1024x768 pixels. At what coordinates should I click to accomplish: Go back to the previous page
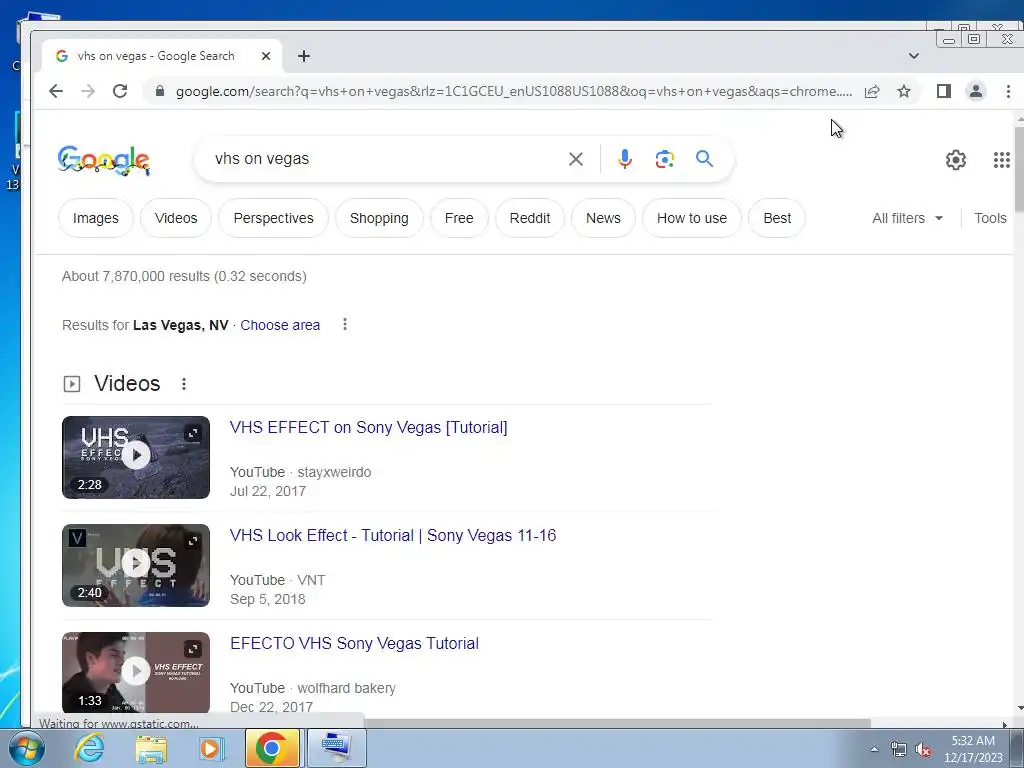[x=56, y=91]
